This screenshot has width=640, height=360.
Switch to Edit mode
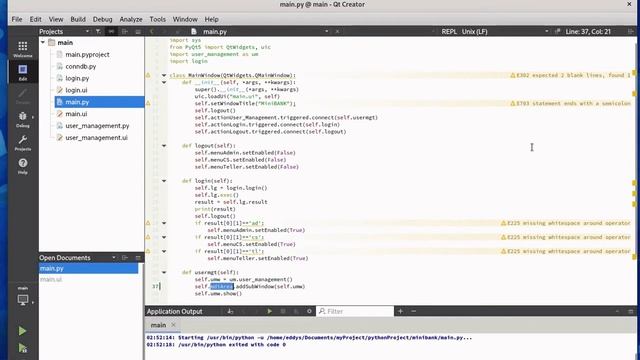23,72
